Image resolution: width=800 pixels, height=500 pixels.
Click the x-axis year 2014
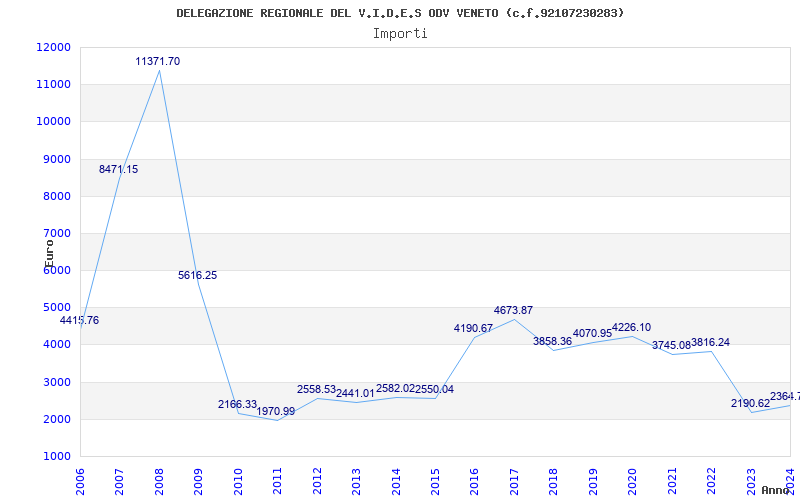pos(395,480)
